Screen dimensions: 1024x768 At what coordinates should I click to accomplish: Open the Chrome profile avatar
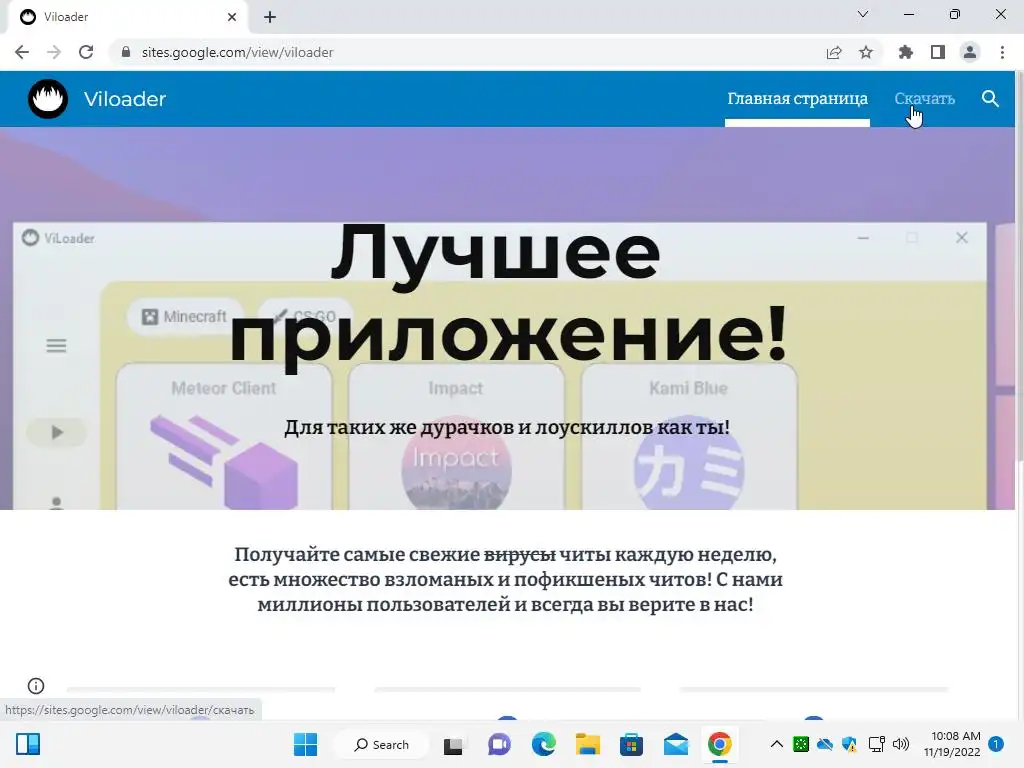pos(970,52)
